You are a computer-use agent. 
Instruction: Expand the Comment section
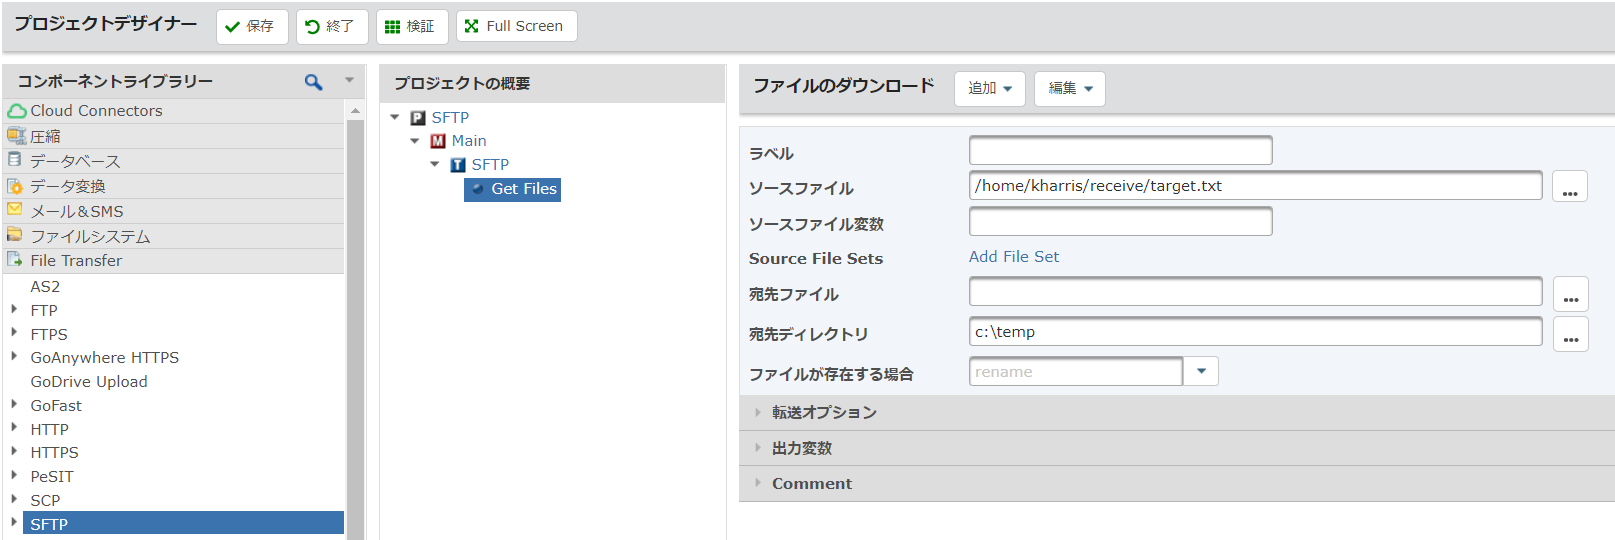[1177, 484]
